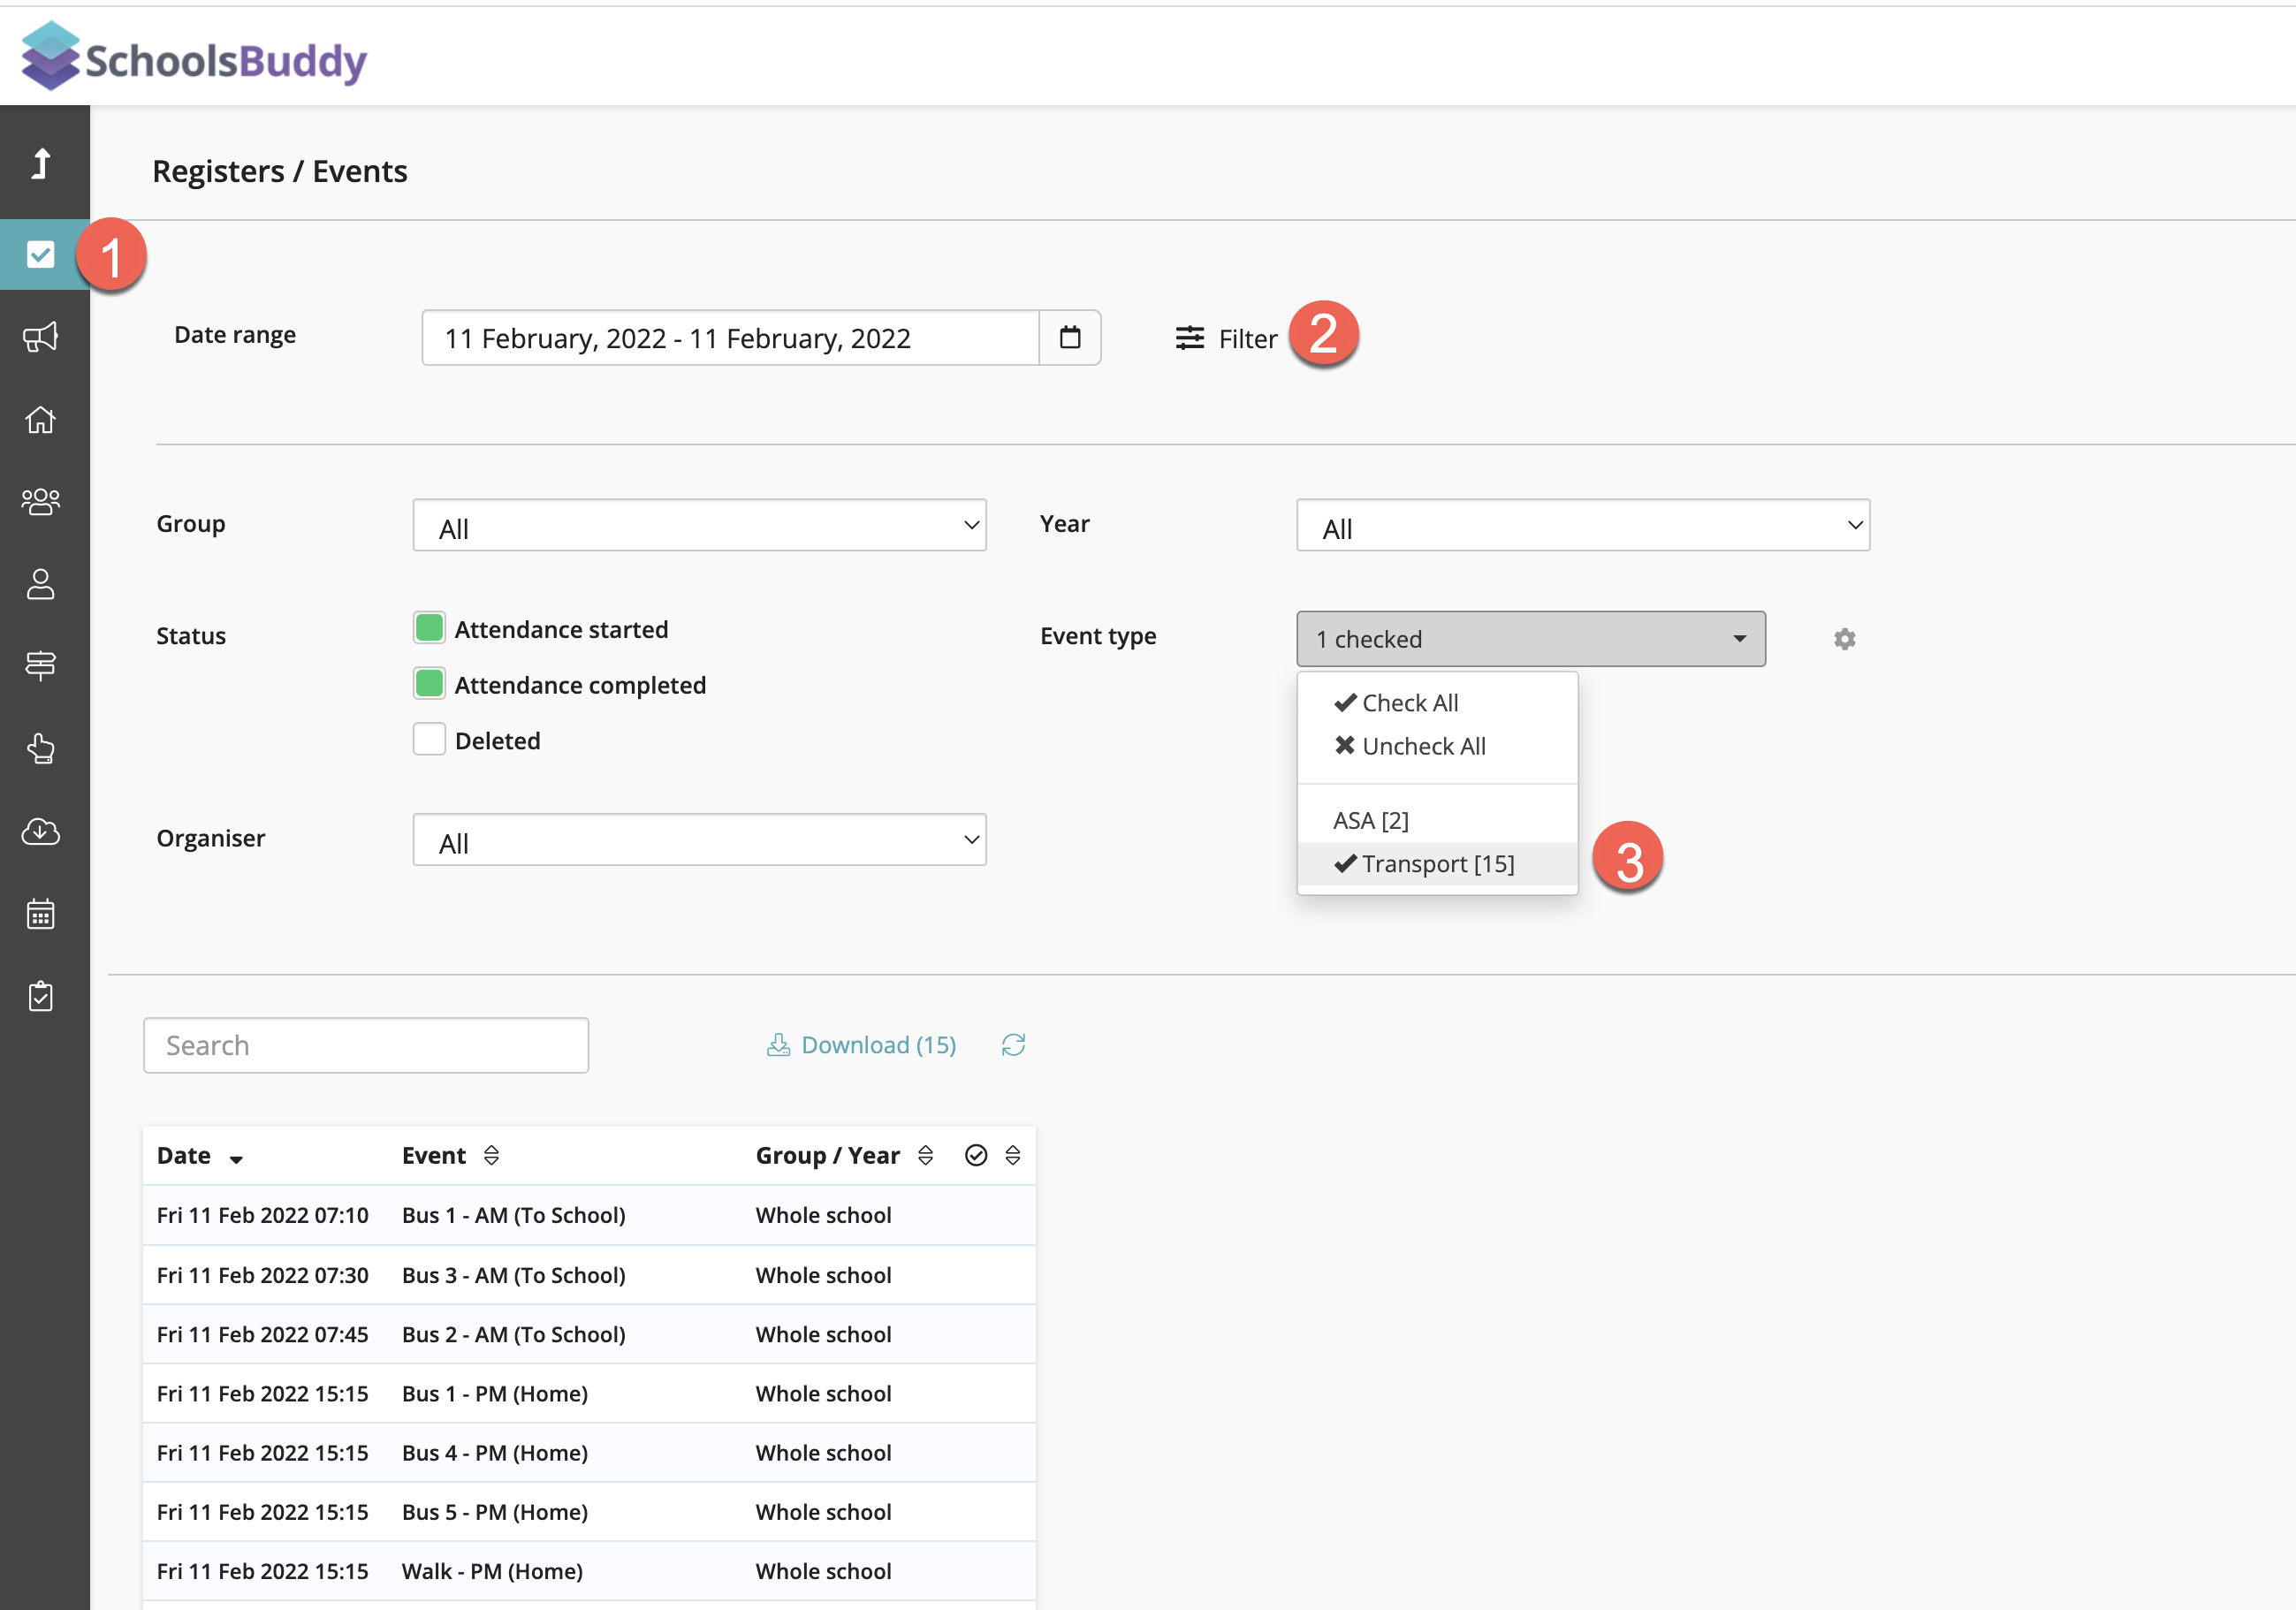The width and height of the screenshot is (2296, 1610).
Task: Go to the home sidebar icon
Action: (41, 419)
